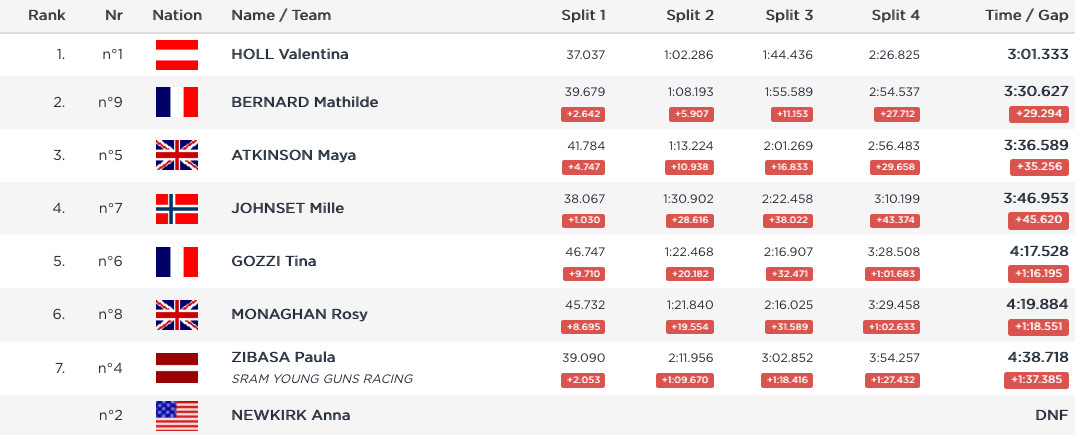The image size is (1084, 435).
Task: Click the DNF result for Anna Newkirk
Action: (1052, 415)
